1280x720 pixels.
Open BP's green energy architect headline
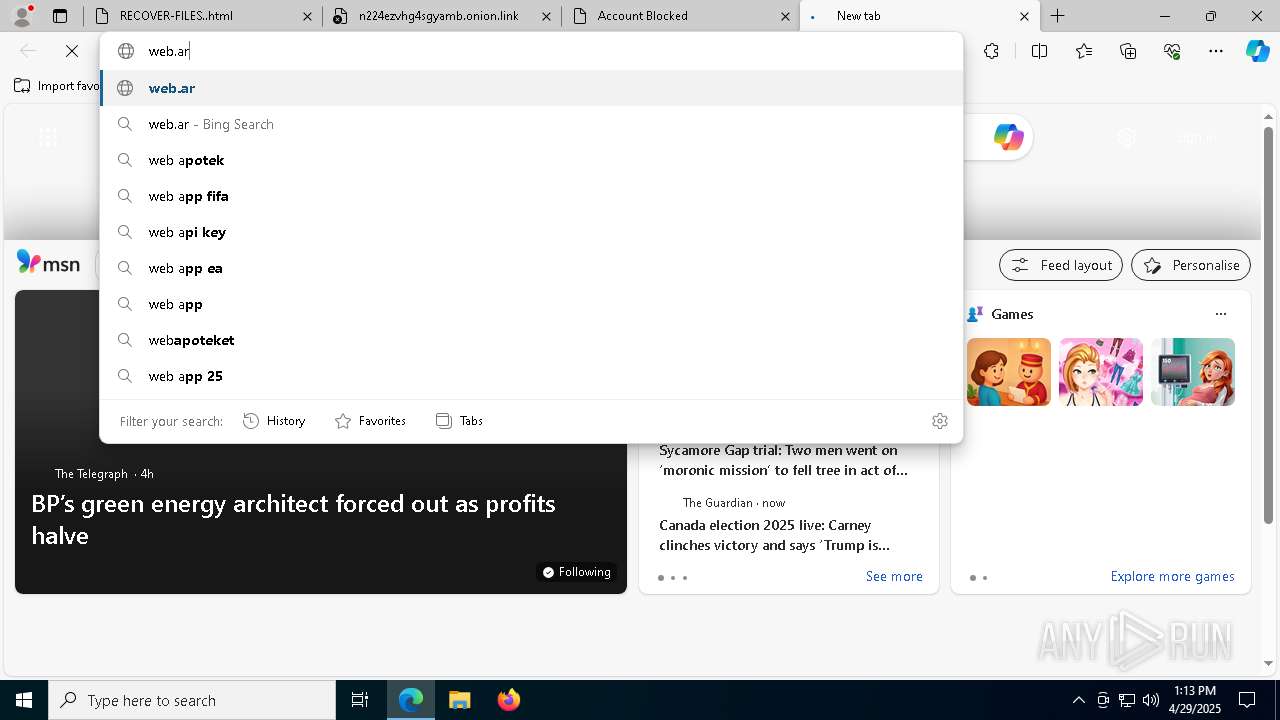[293, 519]
